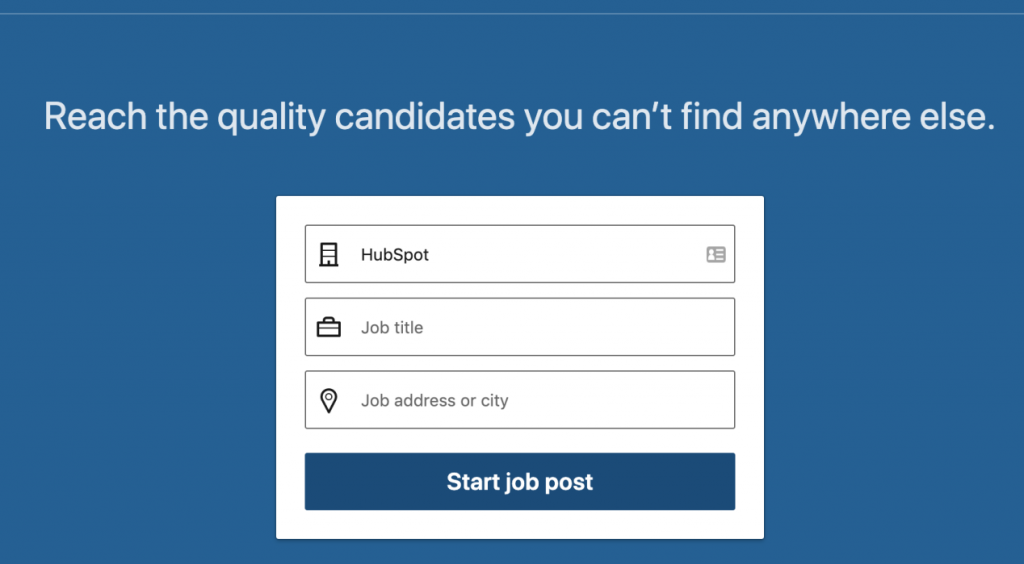Screen dimensions: 1024x564
Task: Click the white form card's top margin
Action: (520, 210)
